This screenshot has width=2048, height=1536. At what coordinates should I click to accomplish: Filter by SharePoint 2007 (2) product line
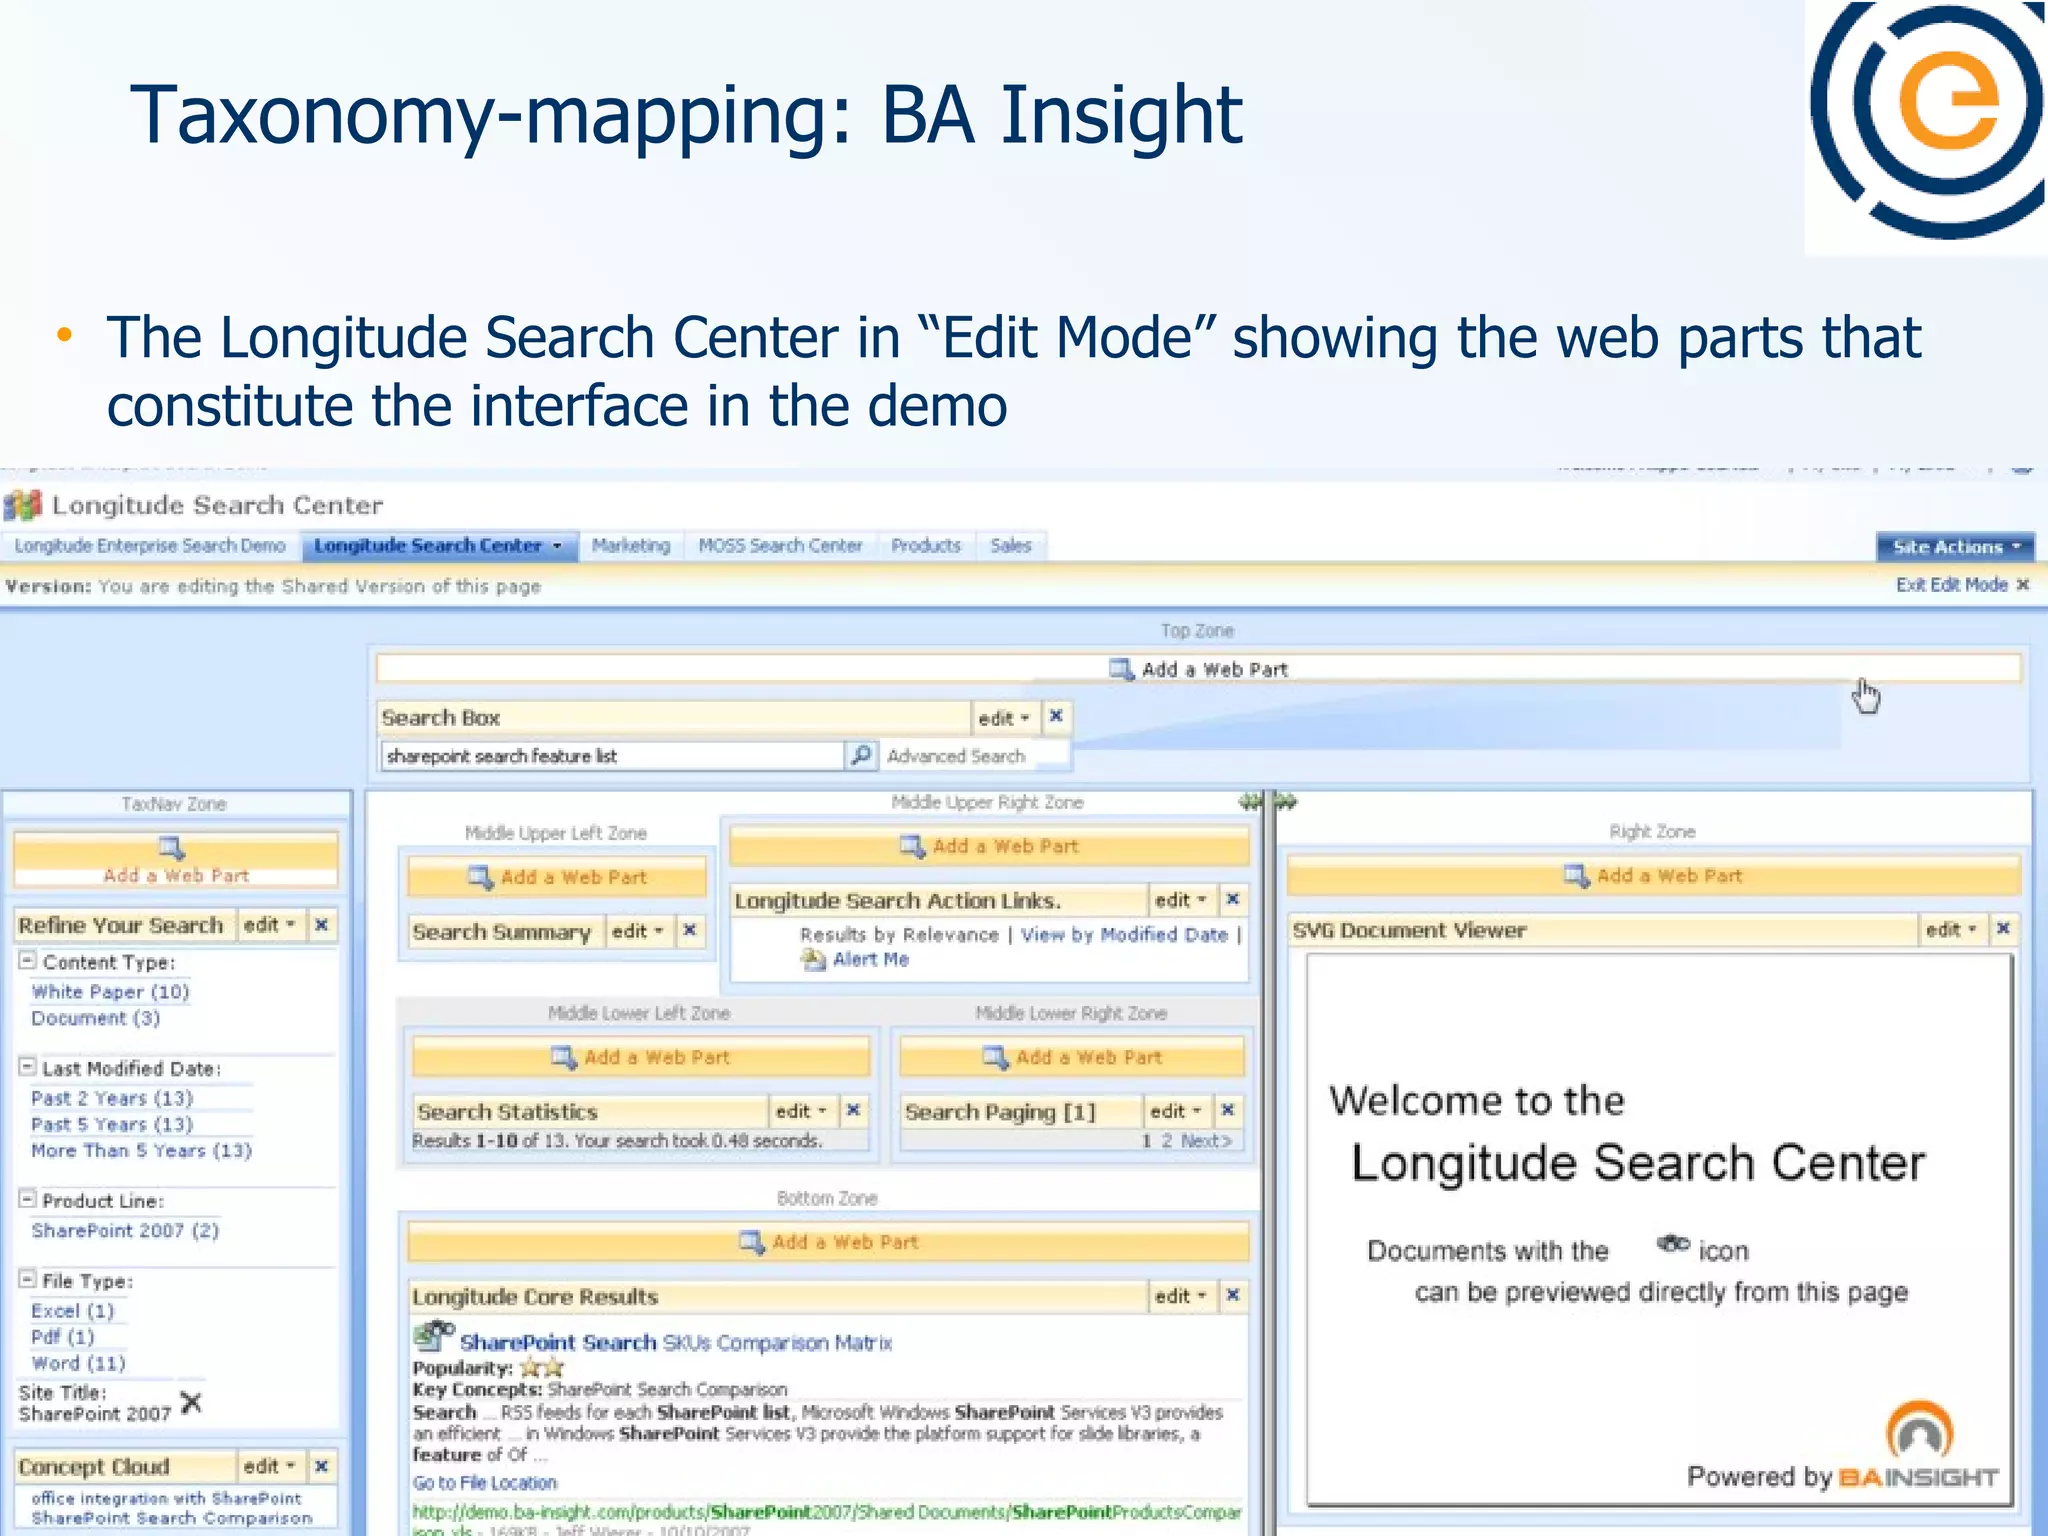125,1230
